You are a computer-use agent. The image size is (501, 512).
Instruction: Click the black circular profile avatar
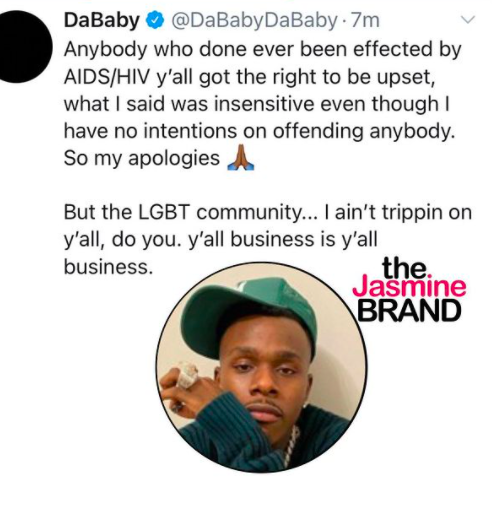click(x=22, y=48)
